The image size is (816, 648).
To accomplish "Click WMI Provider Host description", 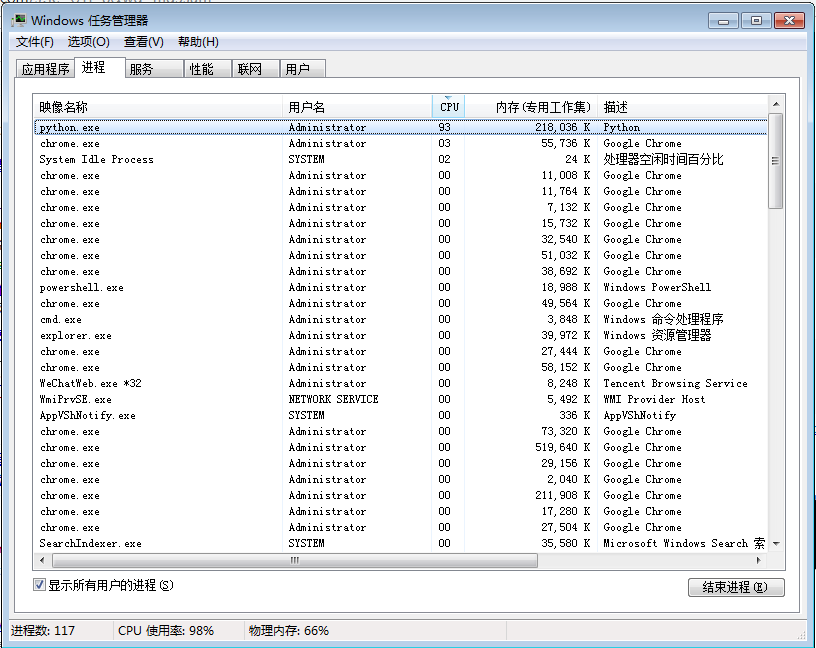I will tap(654, 399).
